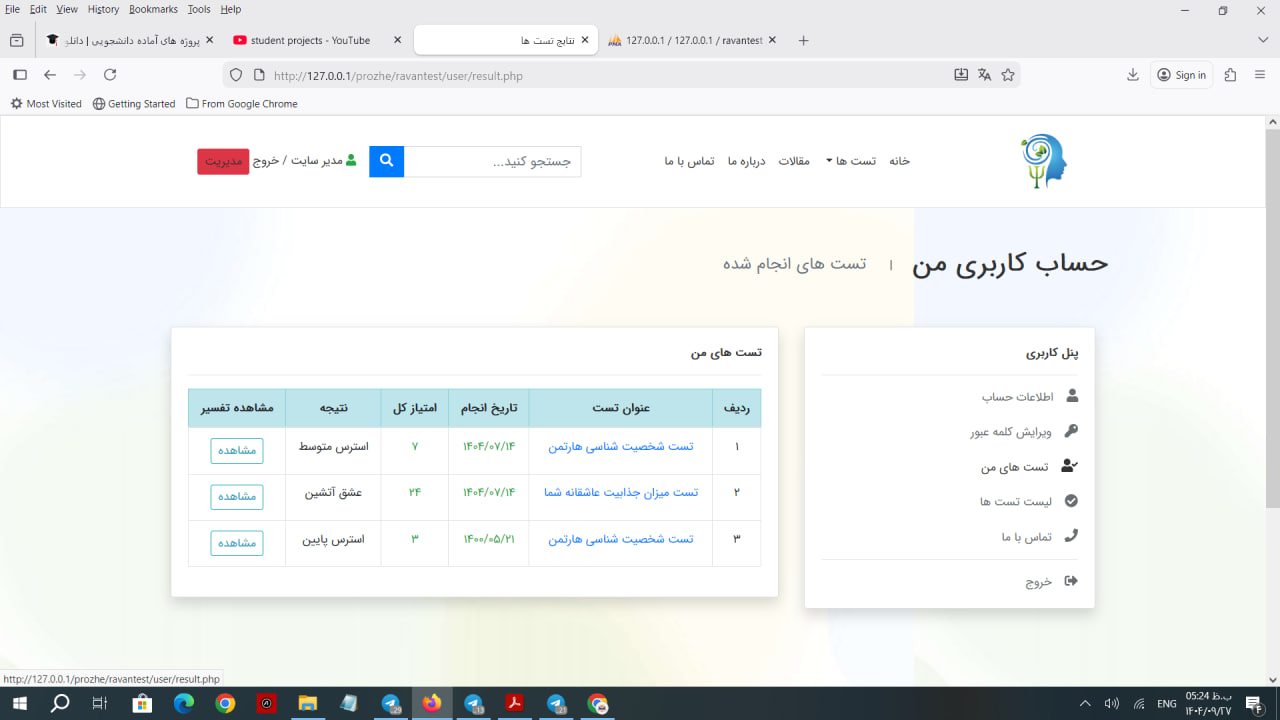1280x720 pixels.
Task: Click the page translate icon in address bar
Action: click(984, 75)
